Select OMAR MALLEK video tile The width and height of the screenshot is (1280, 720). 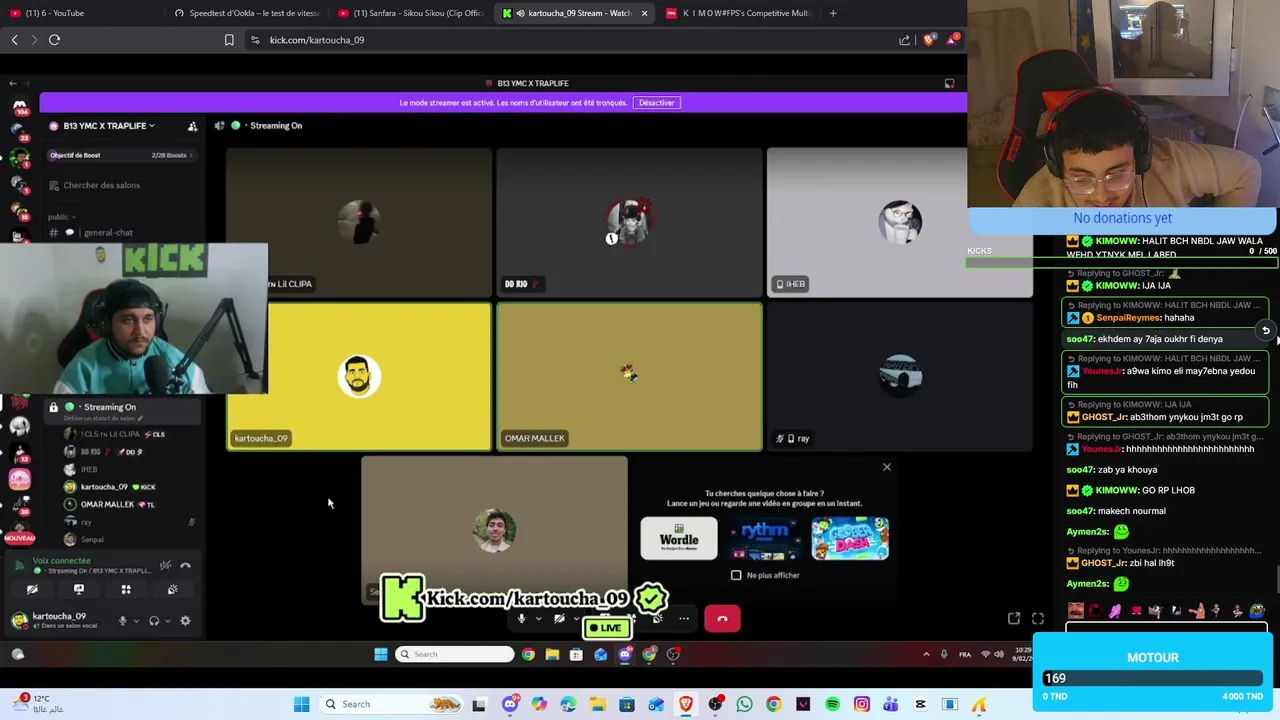(x=630, y=377)
